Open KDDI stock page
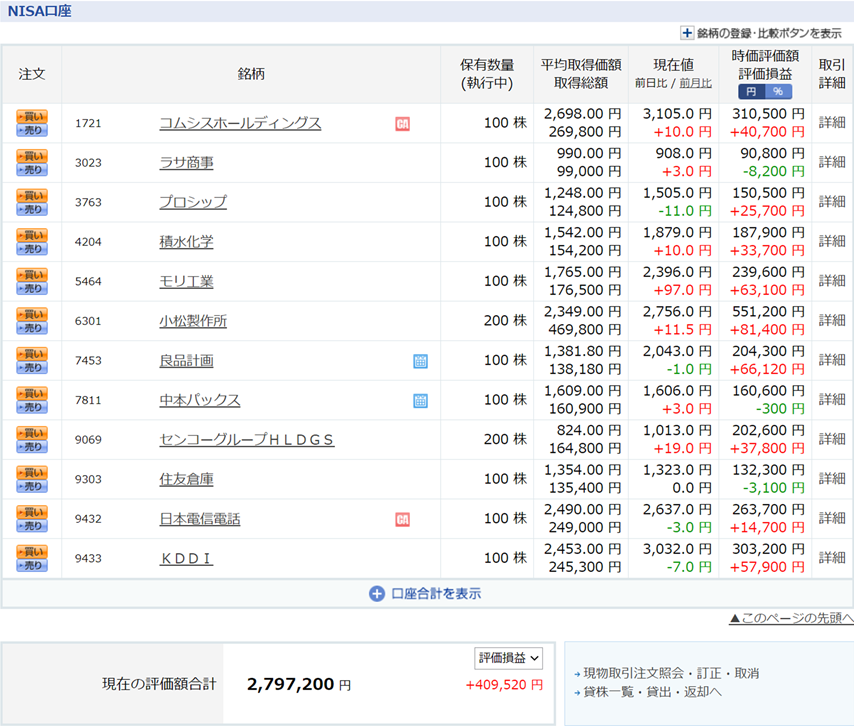The width and height of the screenshot is (854, 726). [x=186, y=558]
